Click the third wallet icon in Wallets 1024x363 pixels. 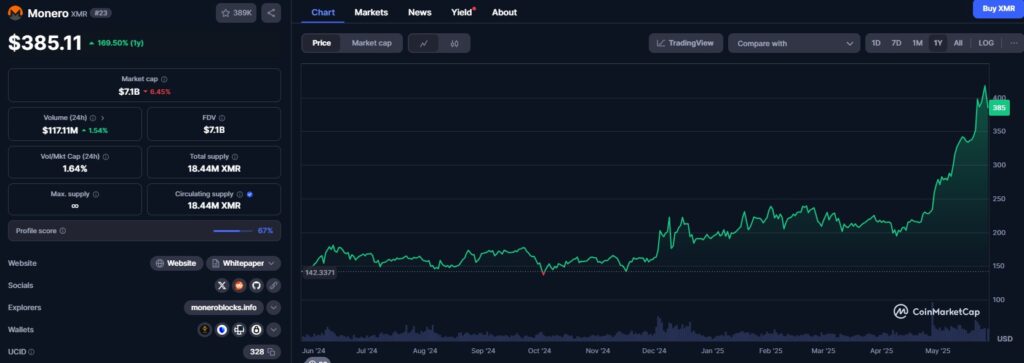click(x=239, y=330)
